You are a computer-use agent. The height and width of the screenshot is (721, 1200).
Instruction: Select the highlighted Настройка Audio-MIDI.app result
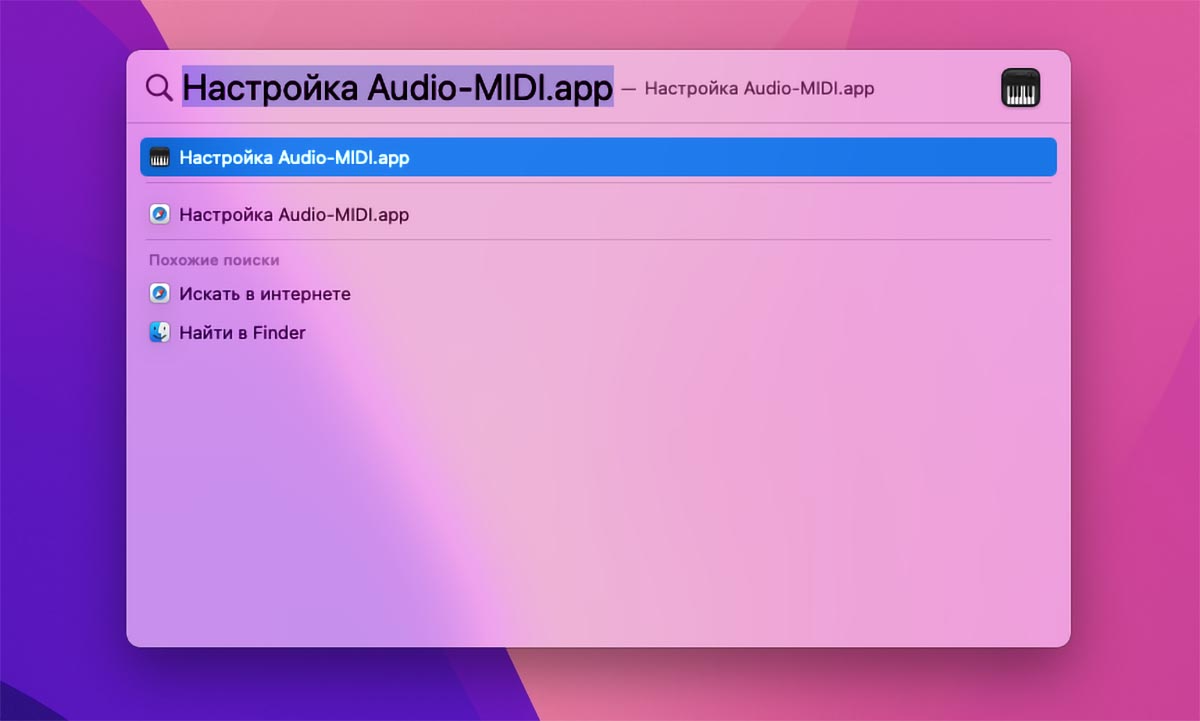tap(598, 157)
